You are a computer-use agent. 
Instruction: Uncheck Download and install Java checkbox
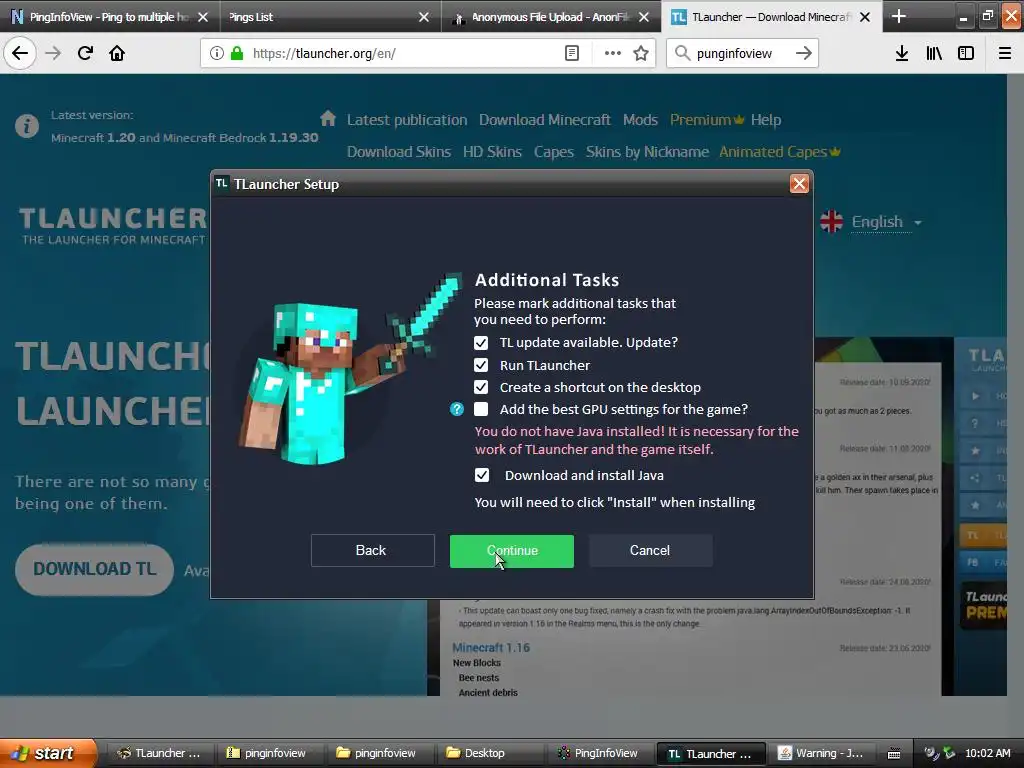point(481,475)
